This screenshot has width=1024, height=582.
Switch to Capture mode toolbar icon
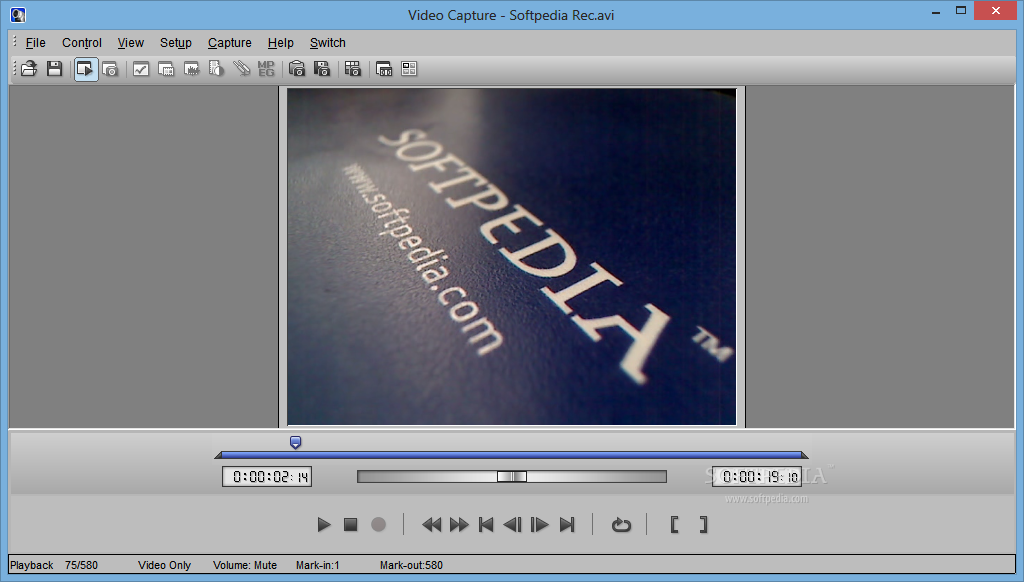pos(110,69)
